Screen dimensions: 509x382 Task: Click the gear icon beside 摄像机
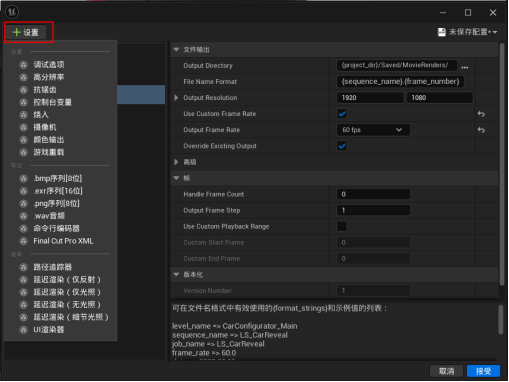point(23,127)
